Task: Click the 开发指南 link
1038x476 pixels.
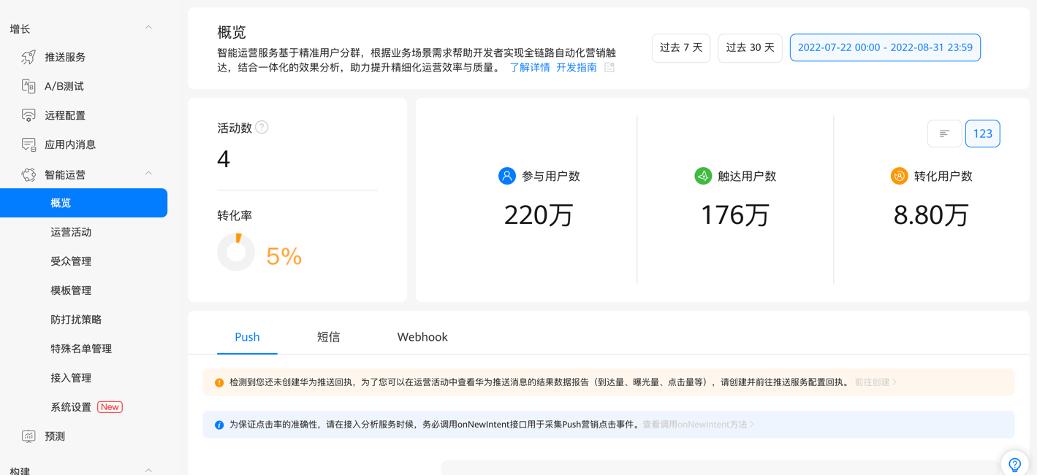Action: (x=576, y=68)
